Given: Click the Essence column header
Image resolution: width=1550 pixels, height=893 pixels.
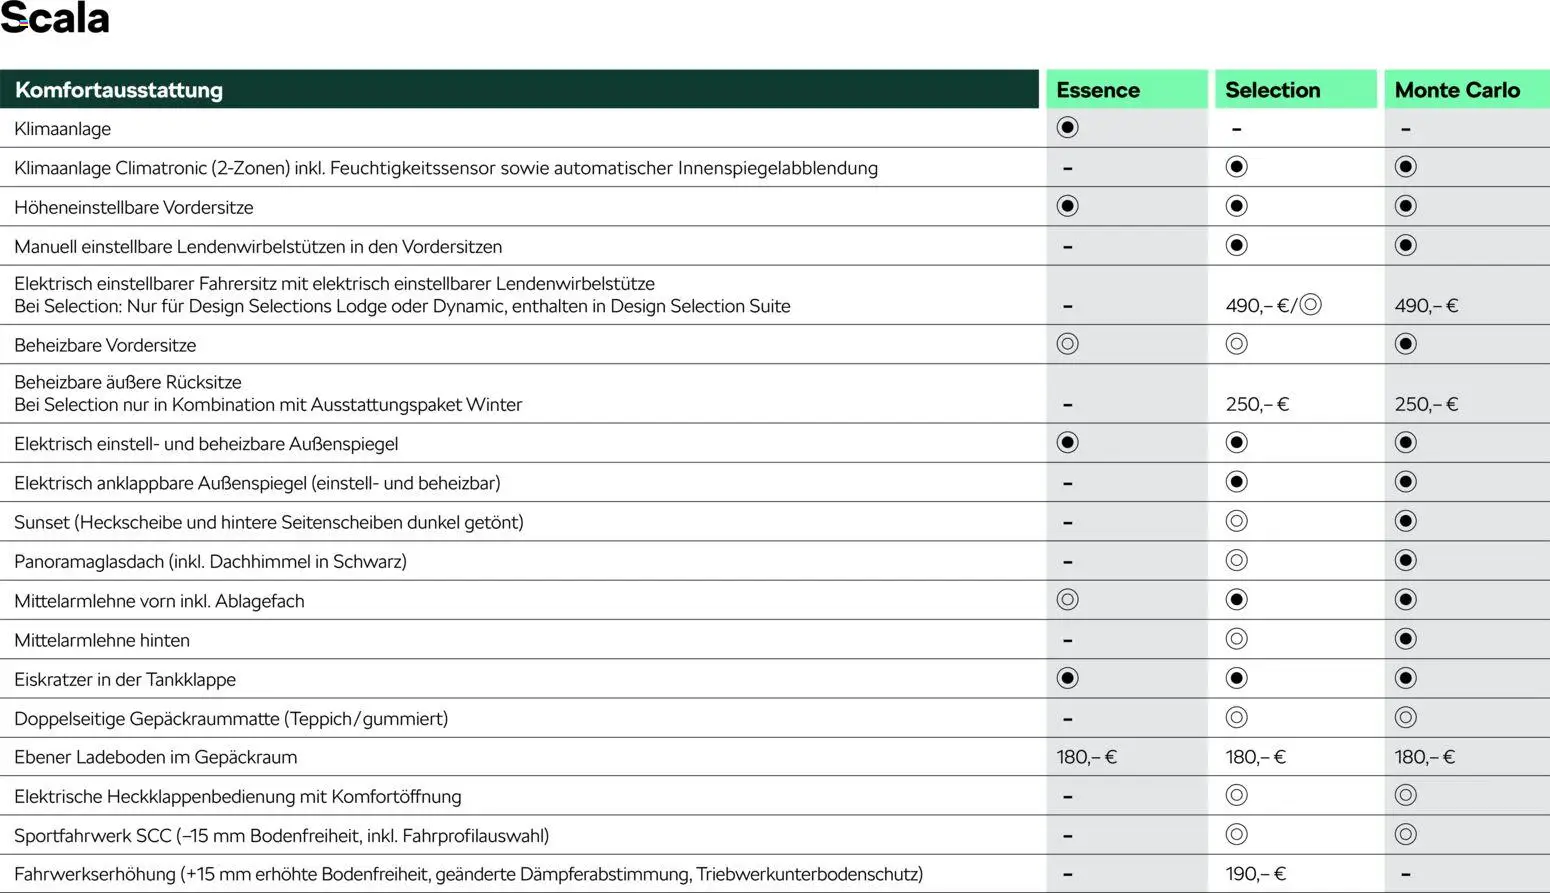Looking at the screenshot, I should coord(1097,90).
